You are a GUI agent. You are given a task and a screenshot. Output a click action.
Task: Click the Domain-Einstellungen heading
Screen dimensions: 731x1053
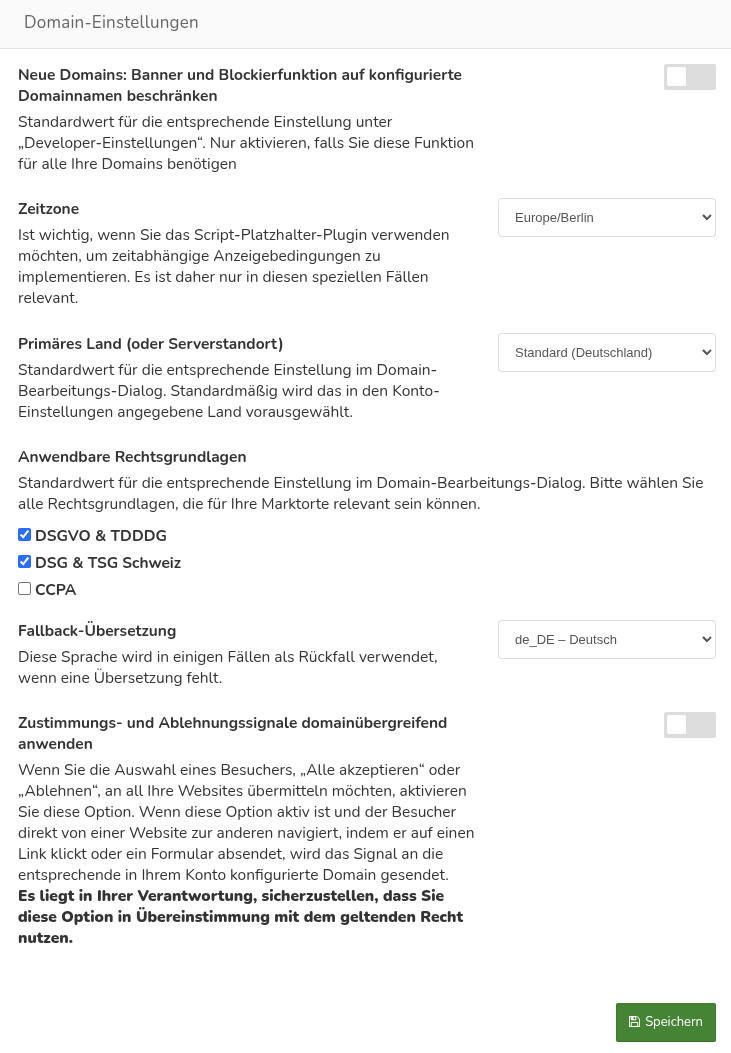111,22
